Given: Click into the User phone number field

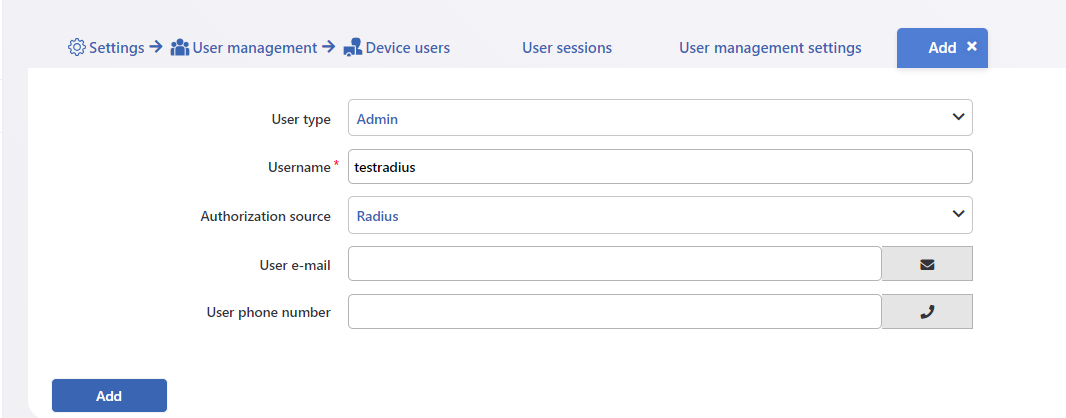Looking at the screenshot, I should [615, 312].
